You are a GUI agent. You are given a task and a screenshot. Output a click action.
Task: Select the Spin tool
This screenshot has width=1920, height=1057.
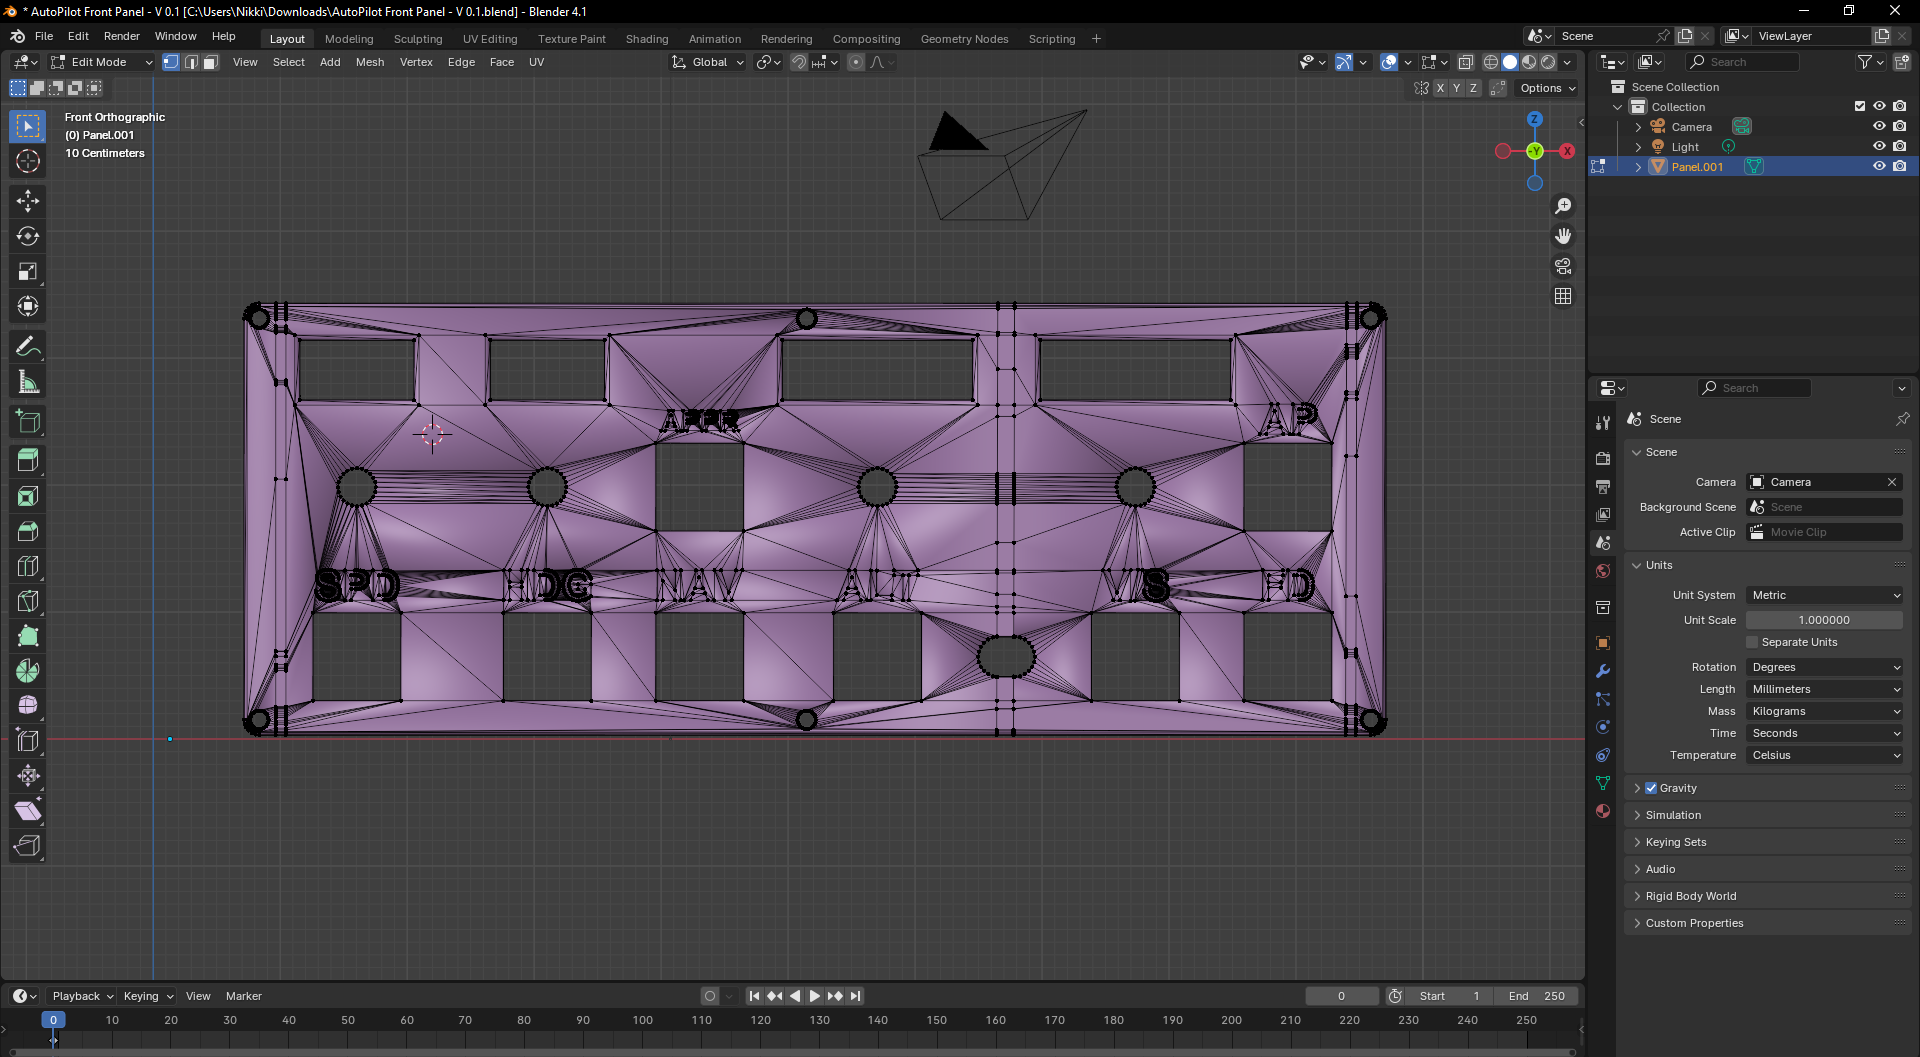click(x=28, y=671)
